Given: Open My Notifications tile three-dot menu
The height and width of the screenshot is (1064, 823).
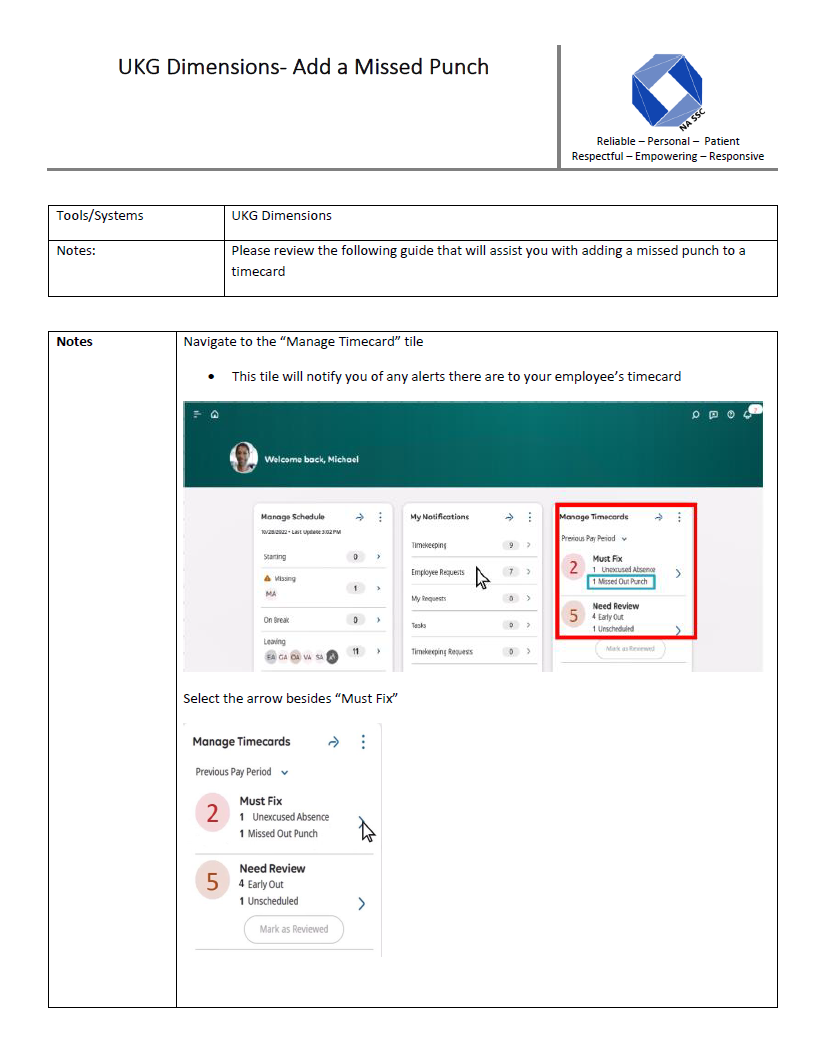Looking at the screenshot, I should tap(529, 517).
